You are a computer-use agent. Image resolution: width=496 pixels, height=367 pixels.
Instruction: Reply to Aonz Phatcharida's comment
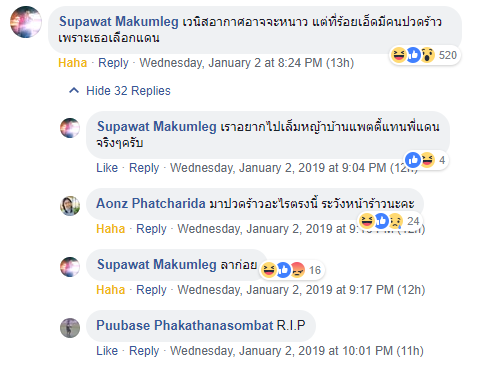(151, 229)
